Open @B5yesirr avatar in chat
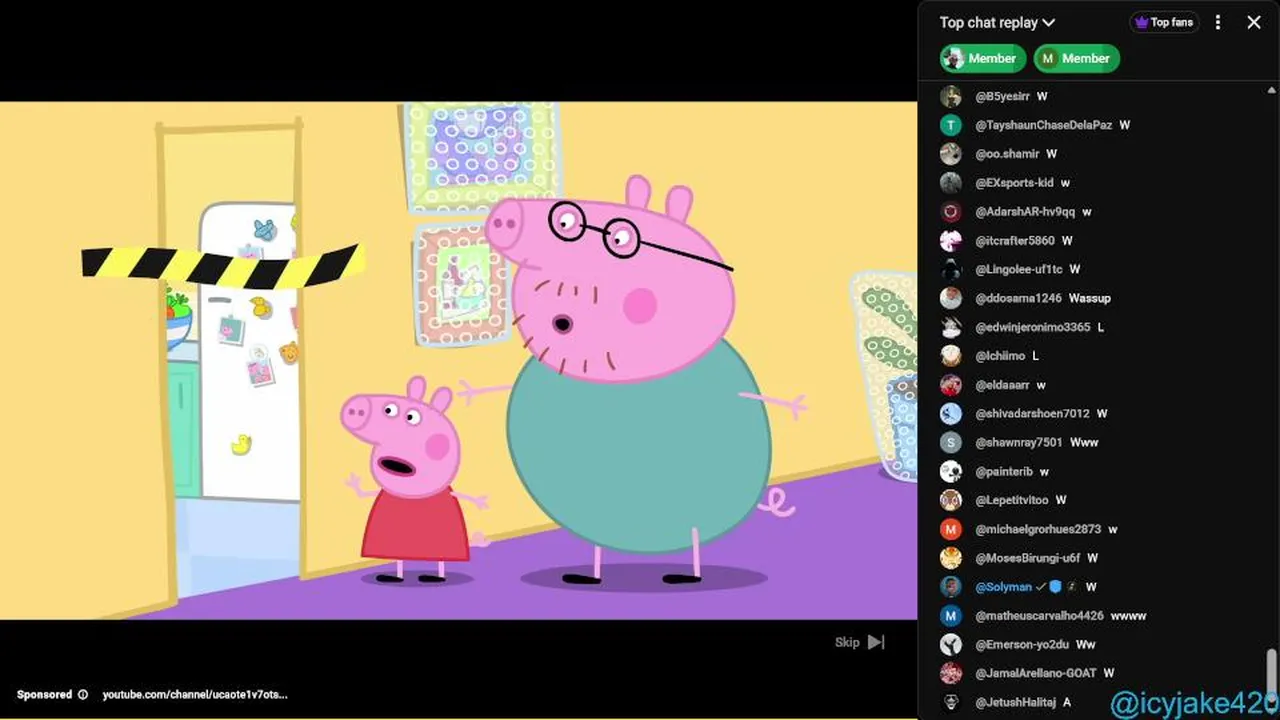 pos(951,96)
